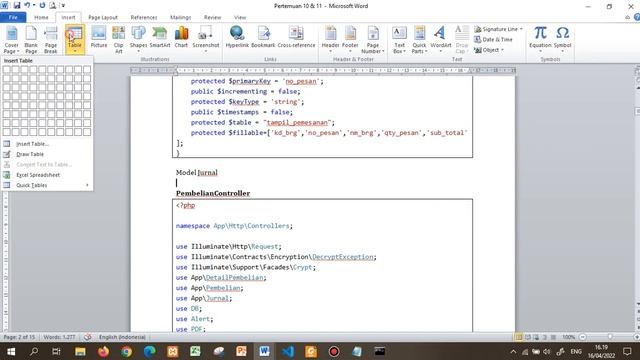Switch to the View tab
The image size is (640, 360).
[x=240, y=18]
